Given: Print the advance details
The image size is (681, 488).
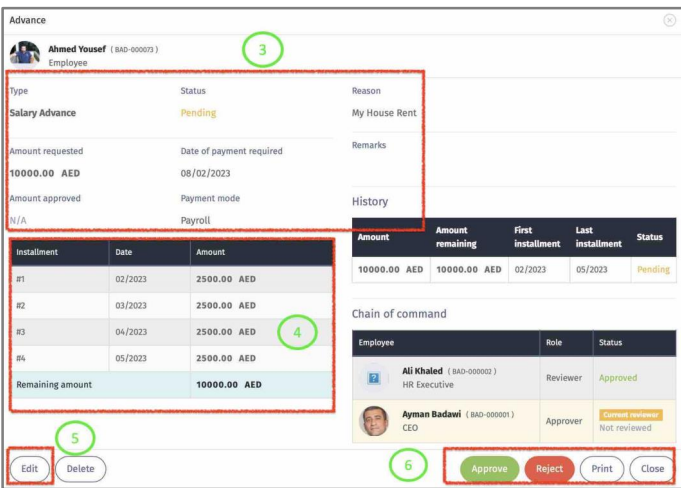Looking at the screenshot, I should [600, 468].
